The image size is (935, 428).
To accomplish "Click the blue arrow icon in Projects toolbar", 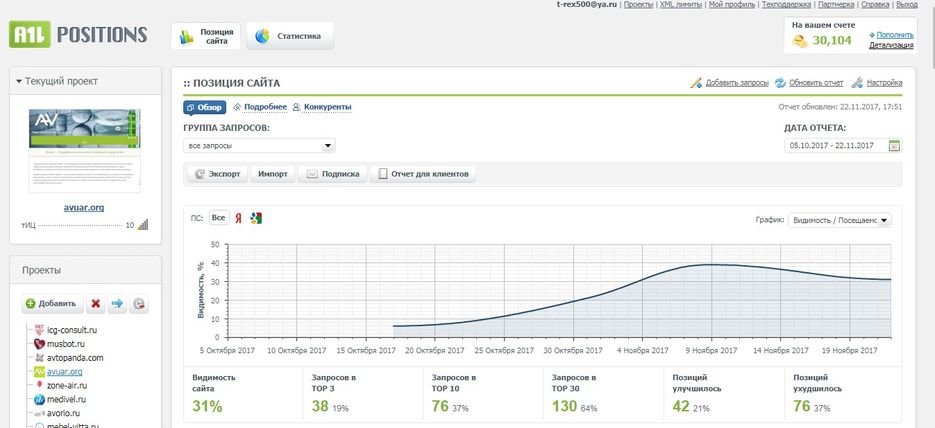I will pyautogui.click(x=117, y=303).
